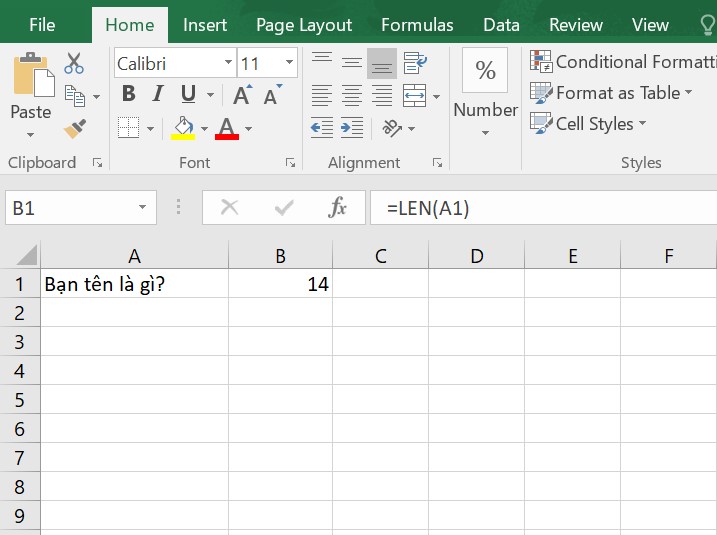Viewport: 717px width, 535px height.
Task: Toggle Bold formatting
Action: click(128, 94)
